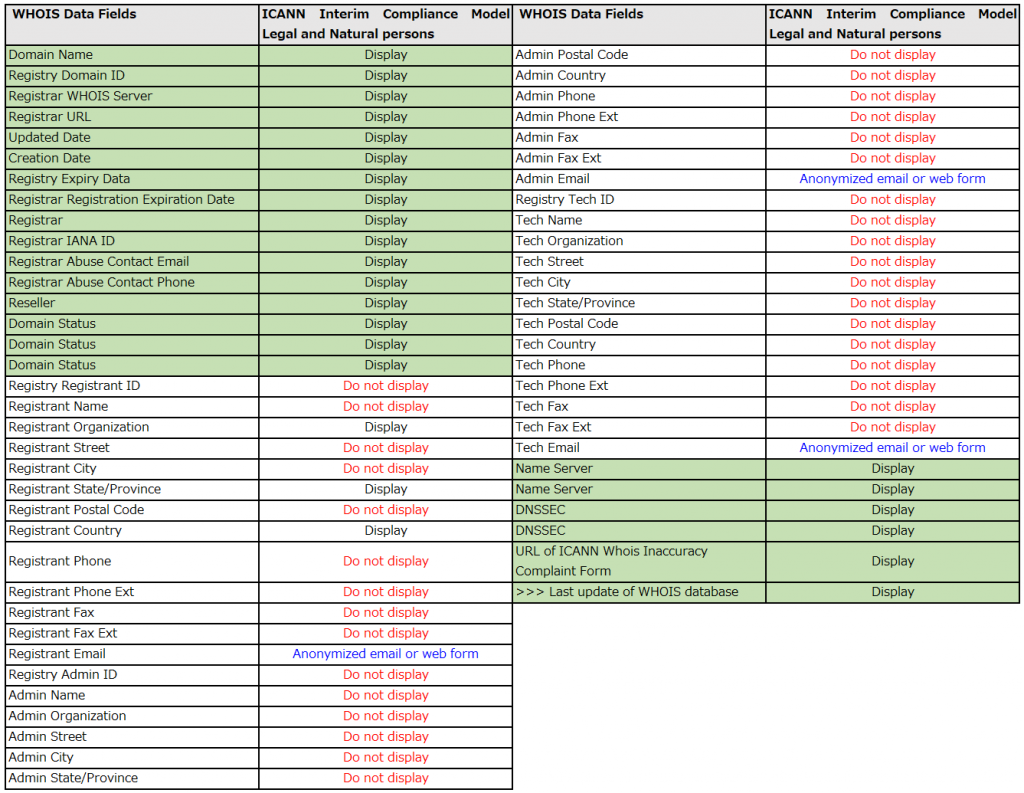Select ">>> Last update of WHOIS database" cell
1024x793 pixels.
tap(639, 592)
